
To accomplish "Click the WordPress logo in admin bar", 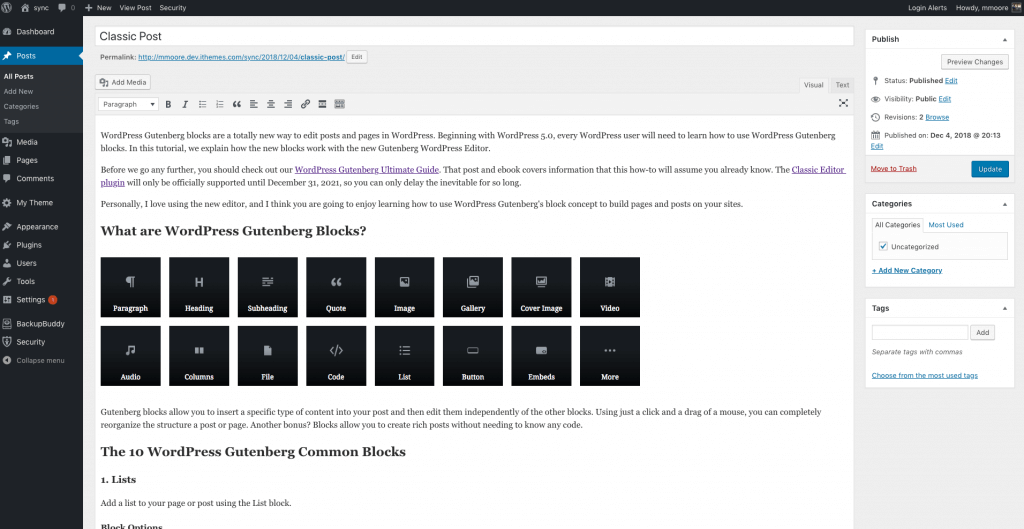I will coord(7,8).
